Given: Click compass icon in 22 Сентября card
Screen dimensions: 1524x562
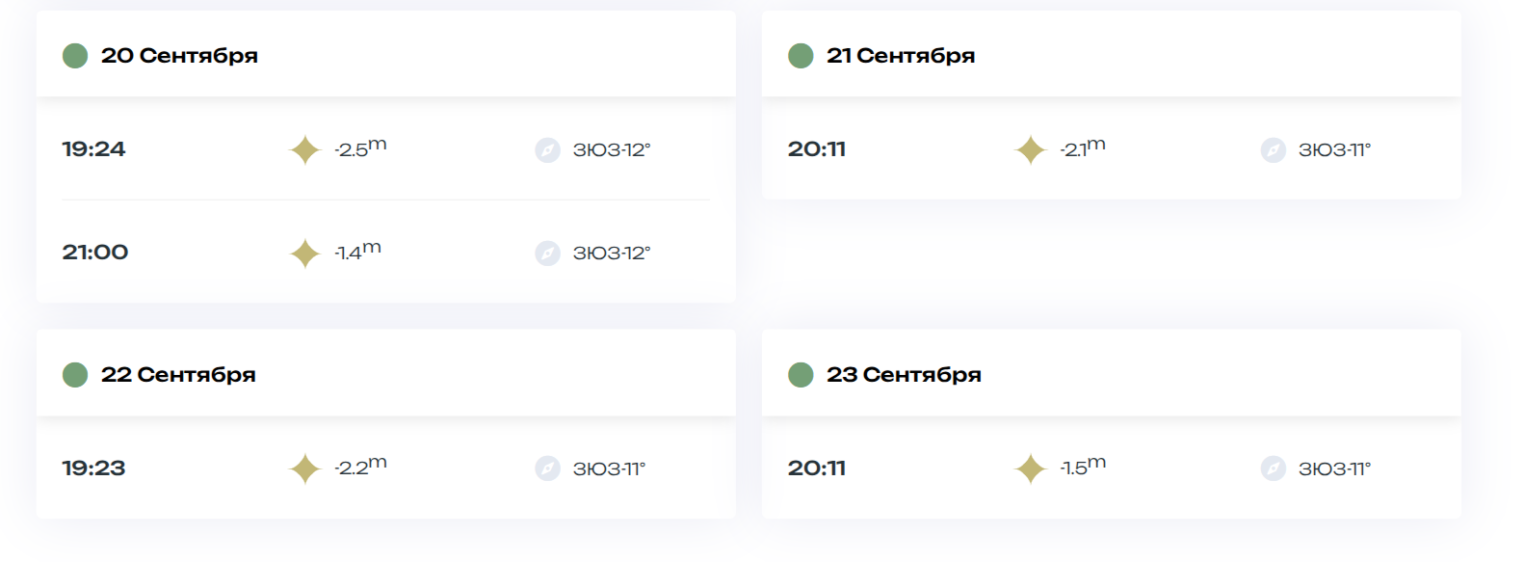Looking at the screenshot, I should (x=547, y=468).
